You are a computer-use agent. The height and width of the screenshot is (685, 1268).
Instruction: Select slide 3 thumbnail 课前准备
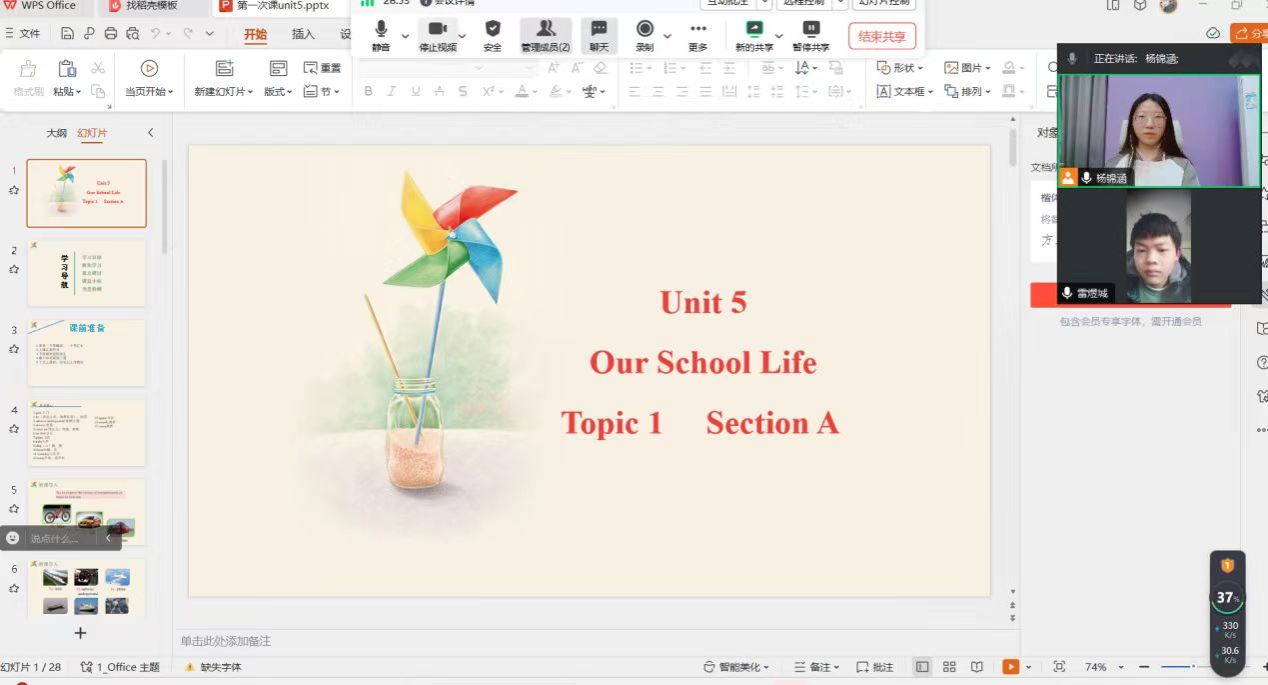pos(86,352)
